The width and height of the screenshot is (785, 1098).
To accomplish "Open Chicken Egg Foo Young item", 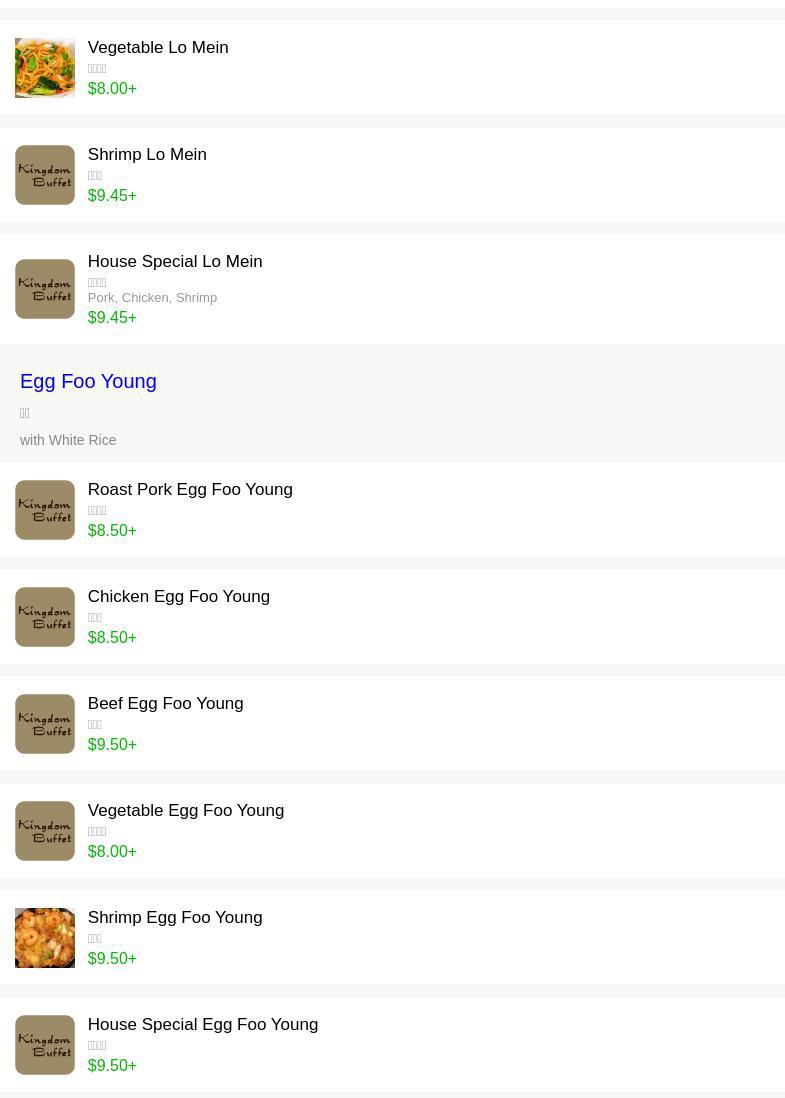I will click(179, 596).
